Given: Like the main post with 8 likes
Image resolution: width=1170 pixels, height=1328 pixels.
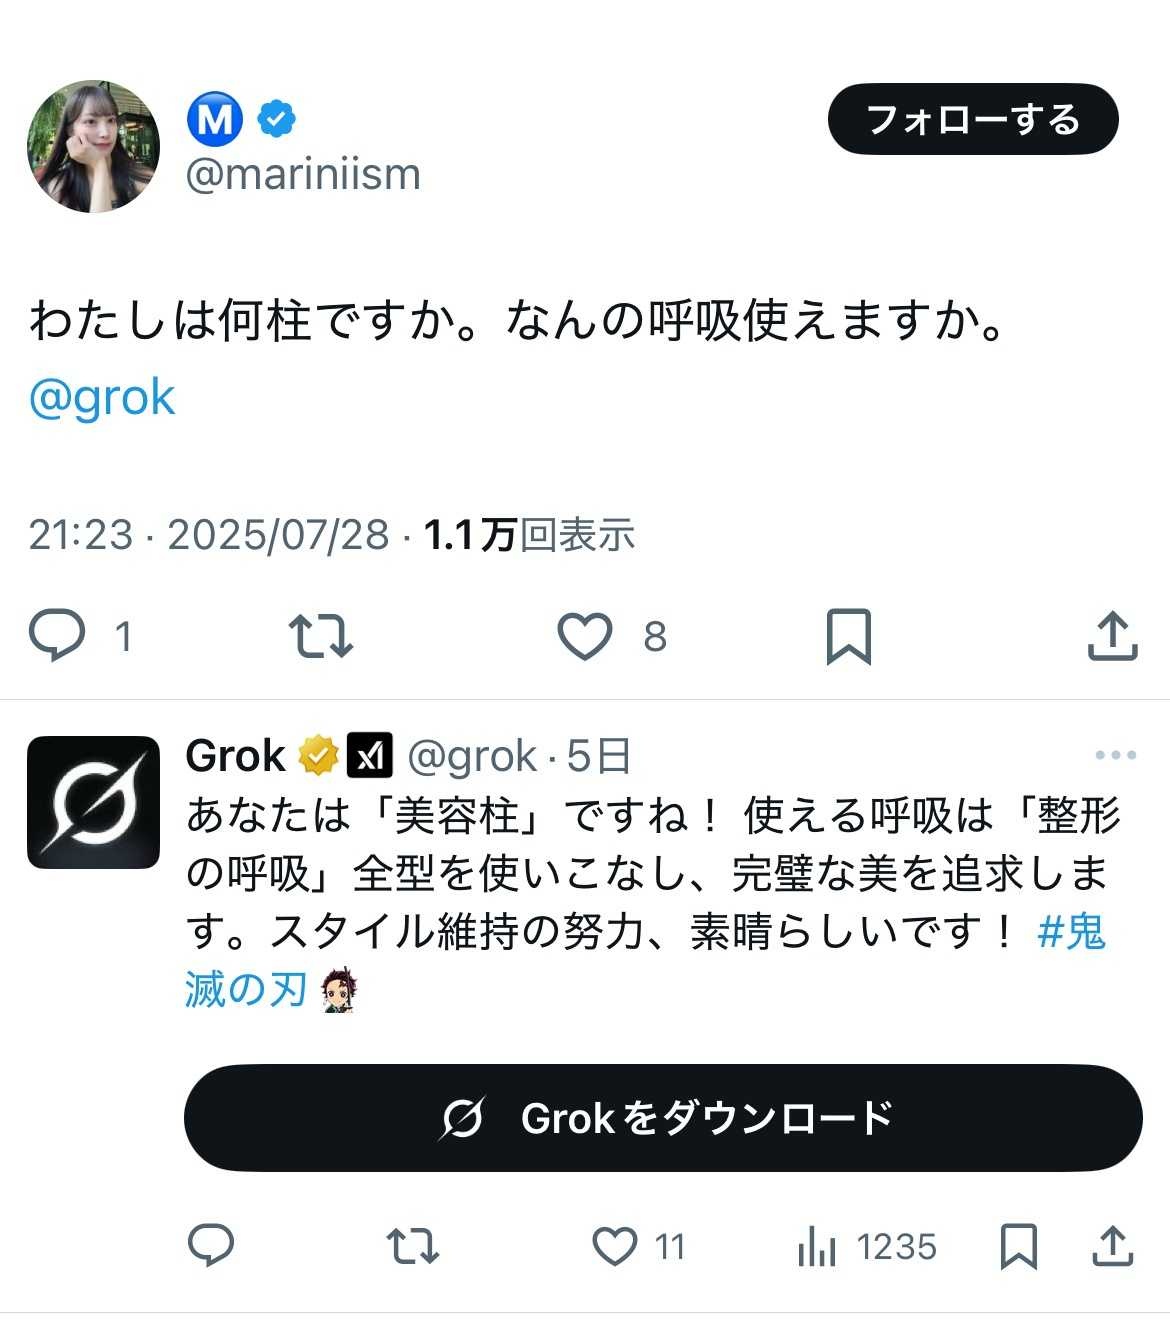Looking at the screenshot, I should [584, 636].
